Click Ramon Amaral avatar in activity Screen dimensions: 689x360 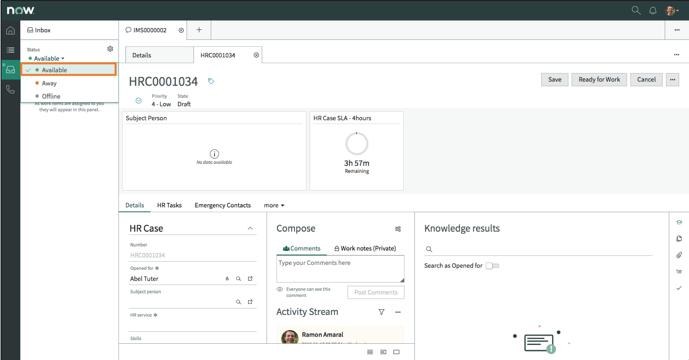tap(290, 338)
